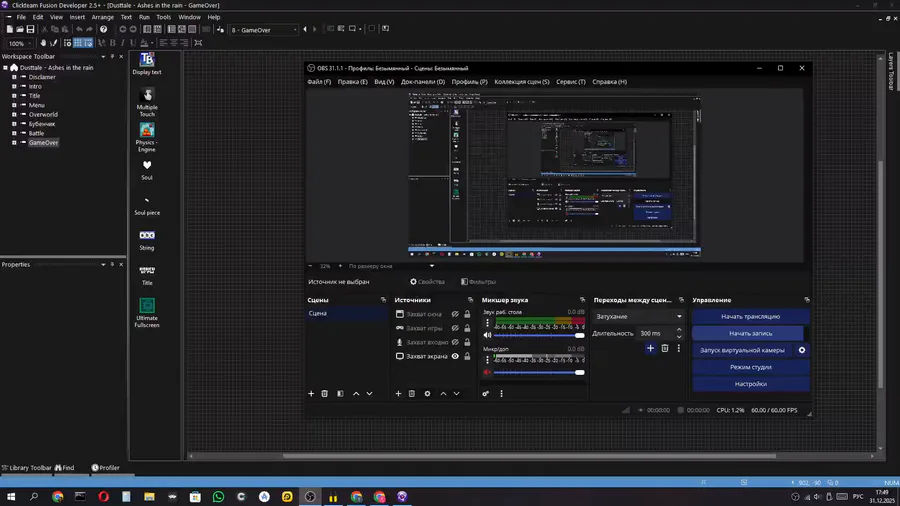Open the Arrange menu in Clickteam Fusion
This screenshot has width=900, height=506.
point(103,17)
